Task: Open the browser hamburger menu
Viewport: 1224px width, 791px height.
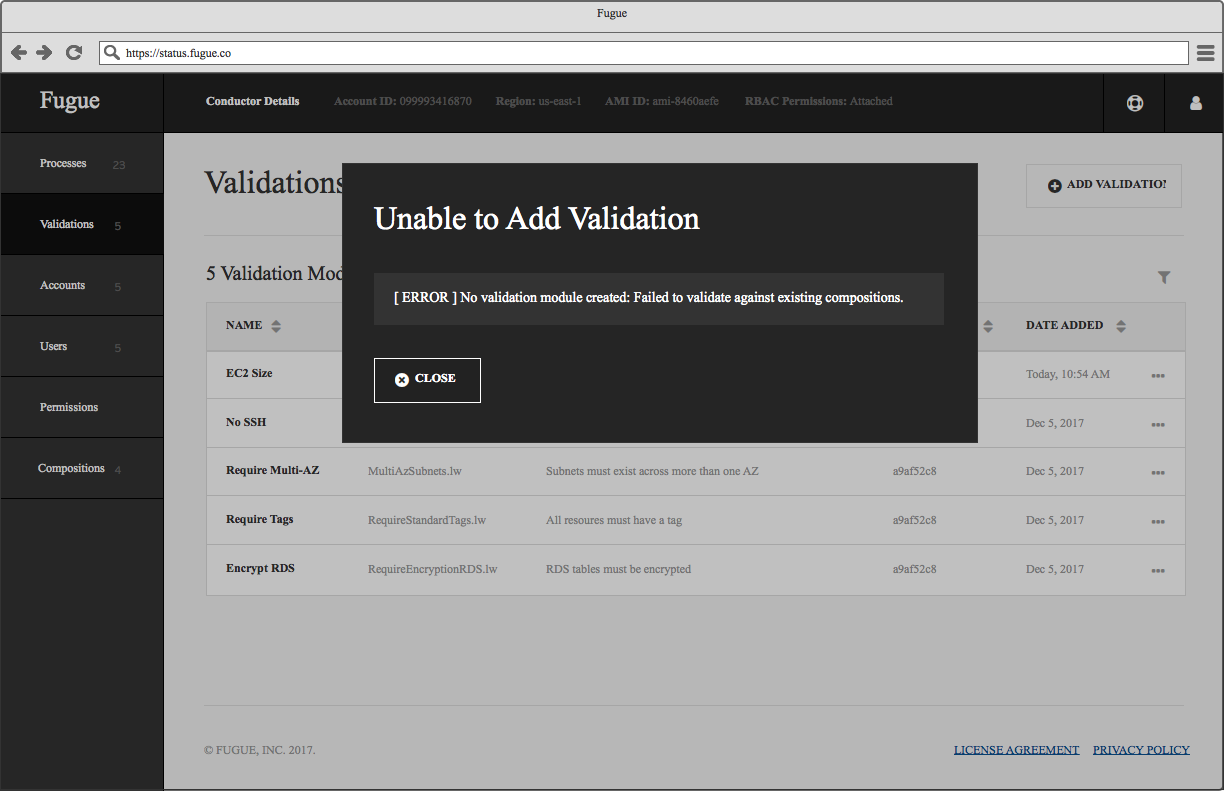Action: tap(1205, 52)
